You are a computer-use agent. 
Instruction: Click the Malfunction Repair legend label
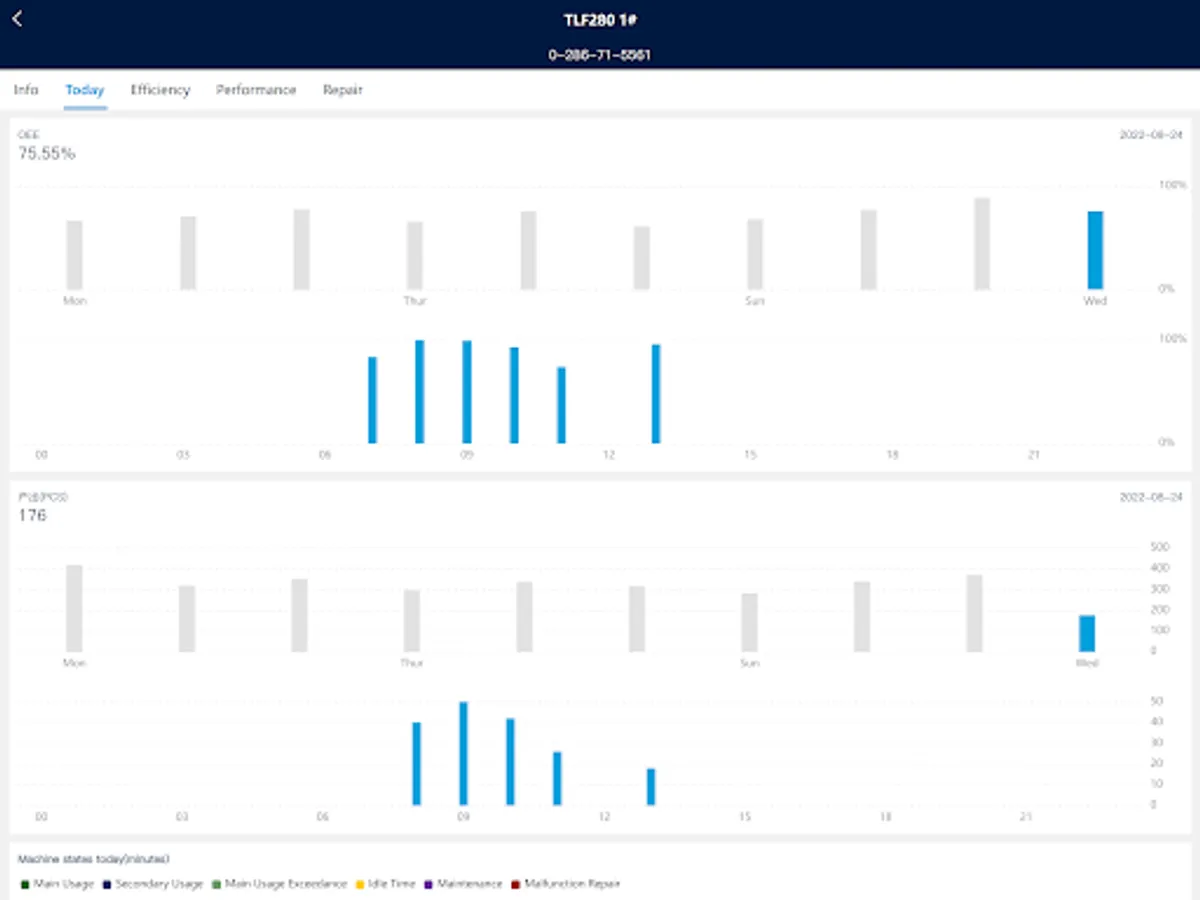[x=572, y=884]
